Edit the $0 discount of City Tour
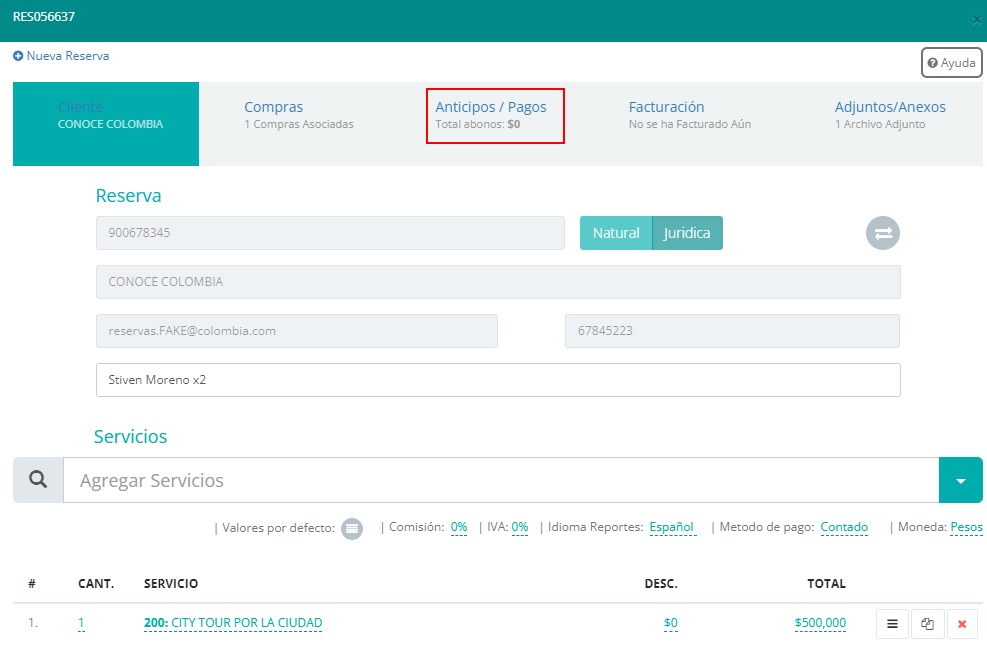 click(x=670, y=623)
